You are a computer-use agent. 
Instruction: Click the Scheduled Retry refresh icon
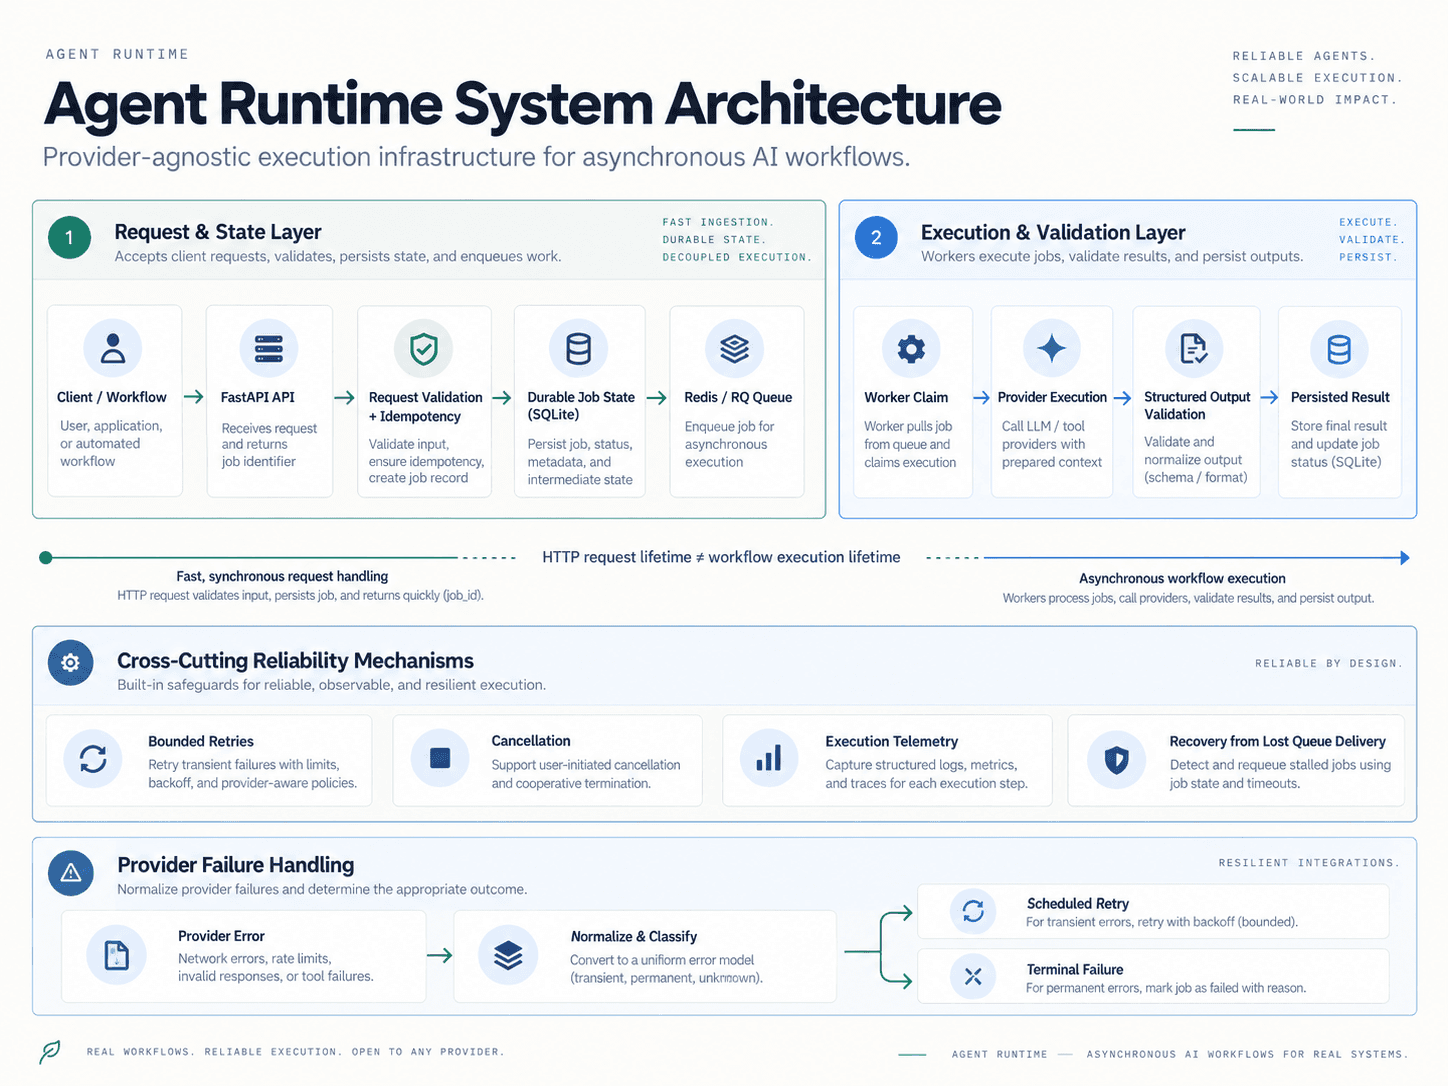click(973, 911)
